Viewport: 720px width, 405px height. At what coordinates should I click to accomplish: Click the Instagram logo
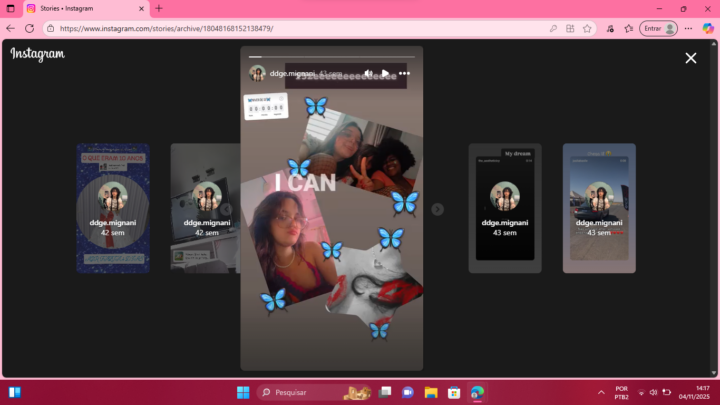(37, 54)
